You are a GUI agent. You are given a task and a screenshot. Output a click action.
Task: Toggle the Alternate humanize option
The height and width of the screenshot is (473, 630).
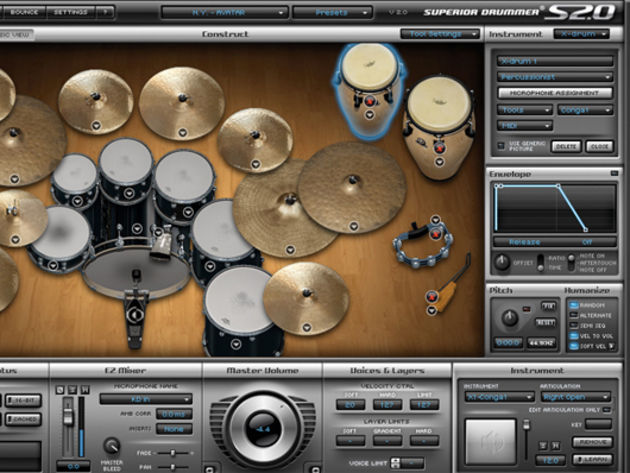click(573, 315)
